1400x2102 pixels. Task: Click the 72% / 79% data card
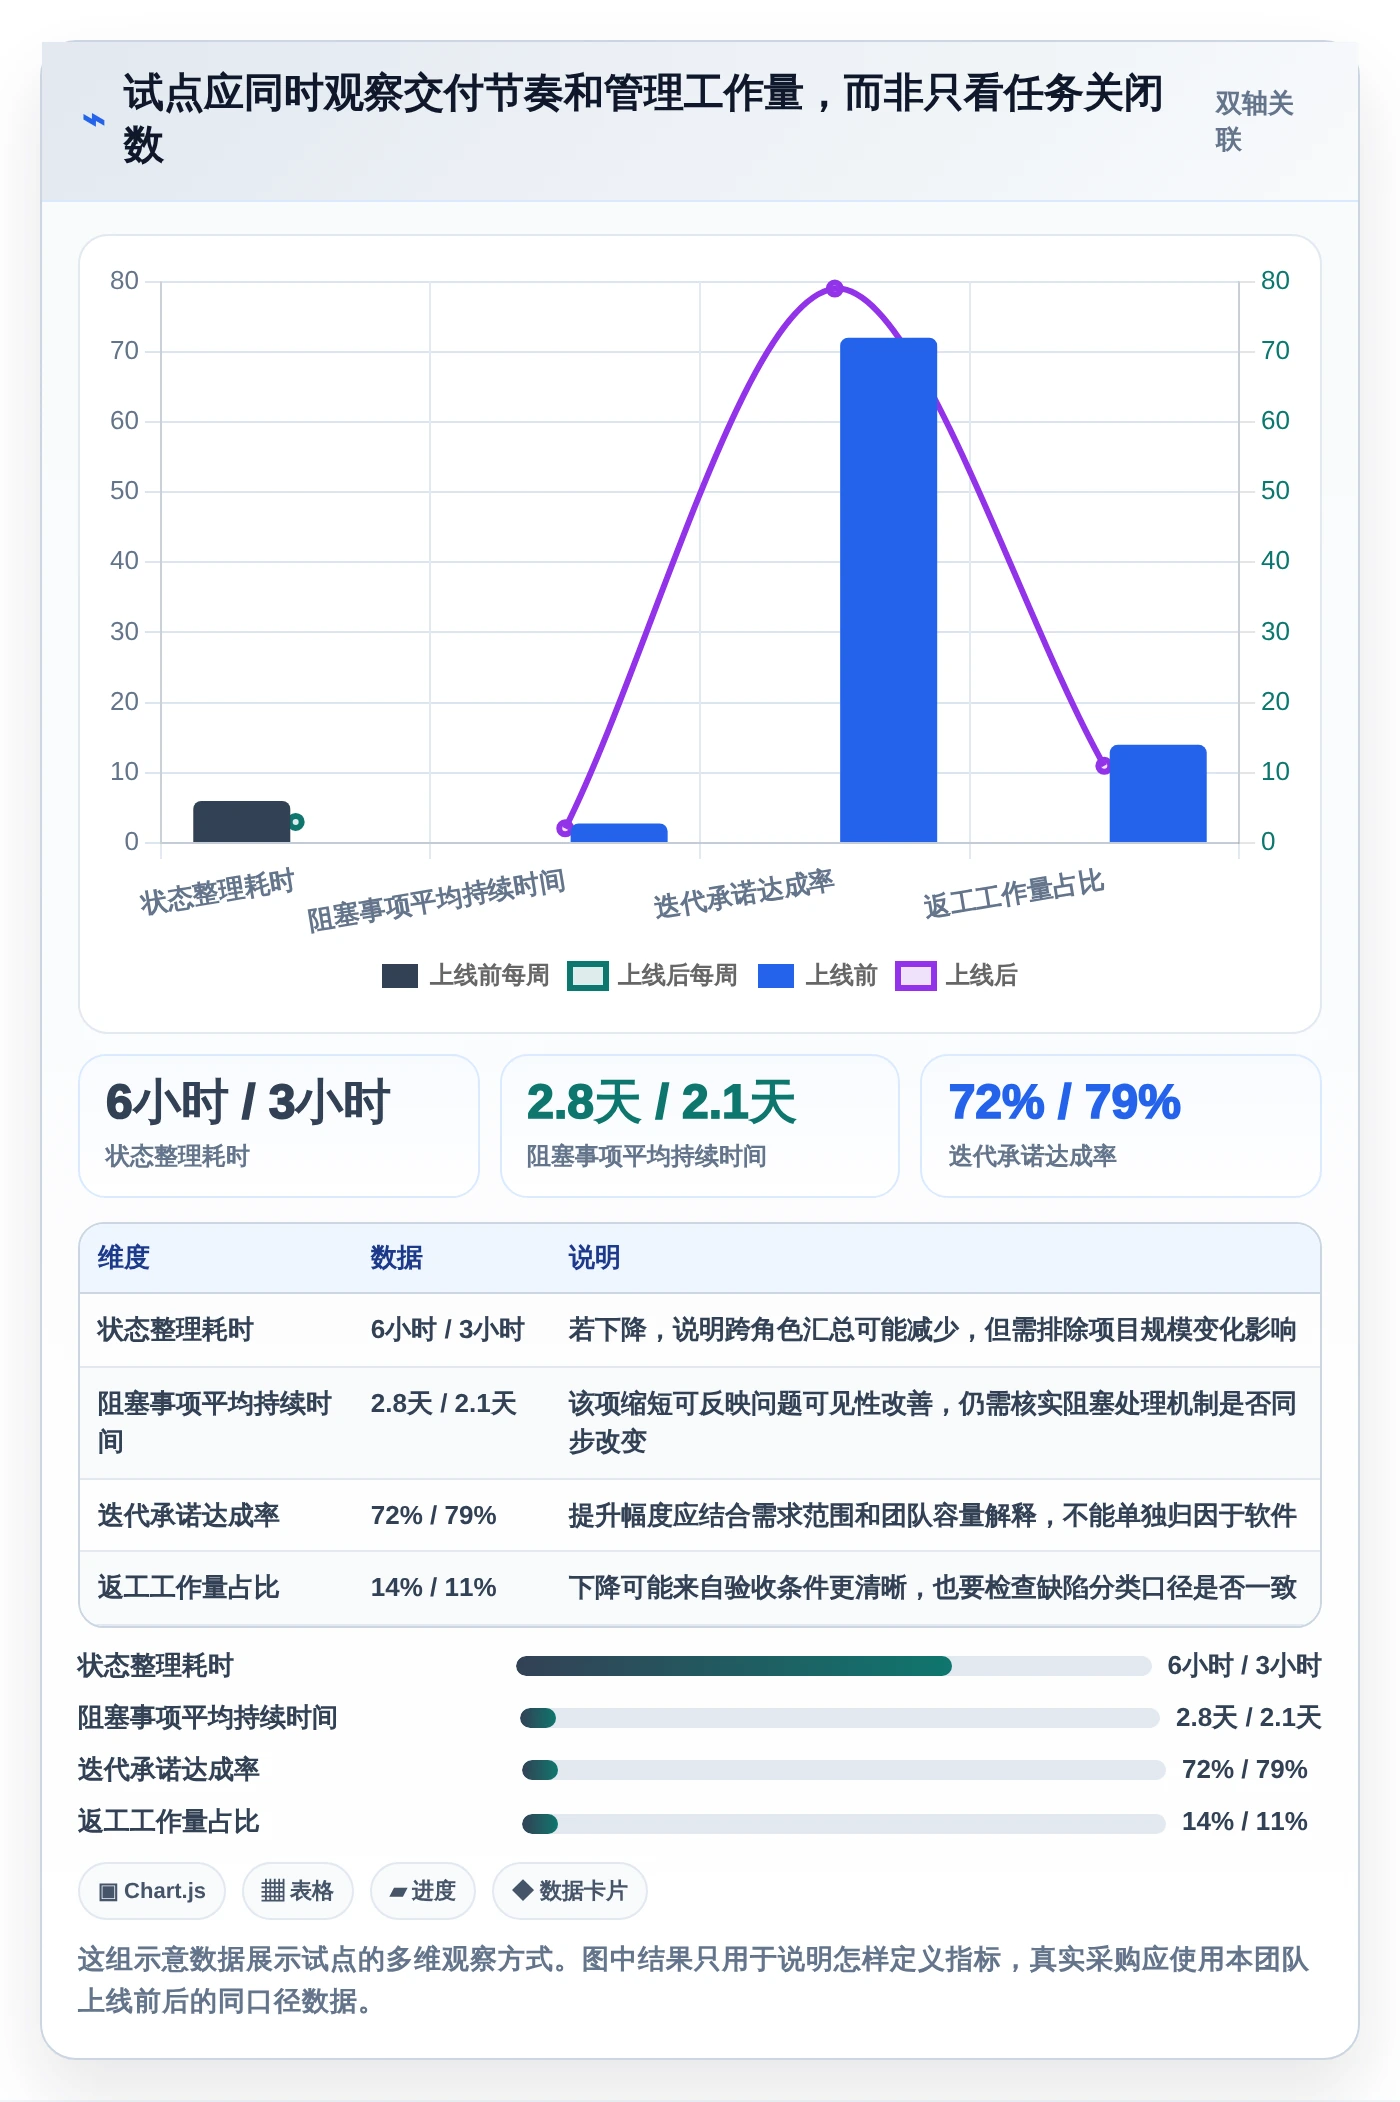(1121, 1126)
